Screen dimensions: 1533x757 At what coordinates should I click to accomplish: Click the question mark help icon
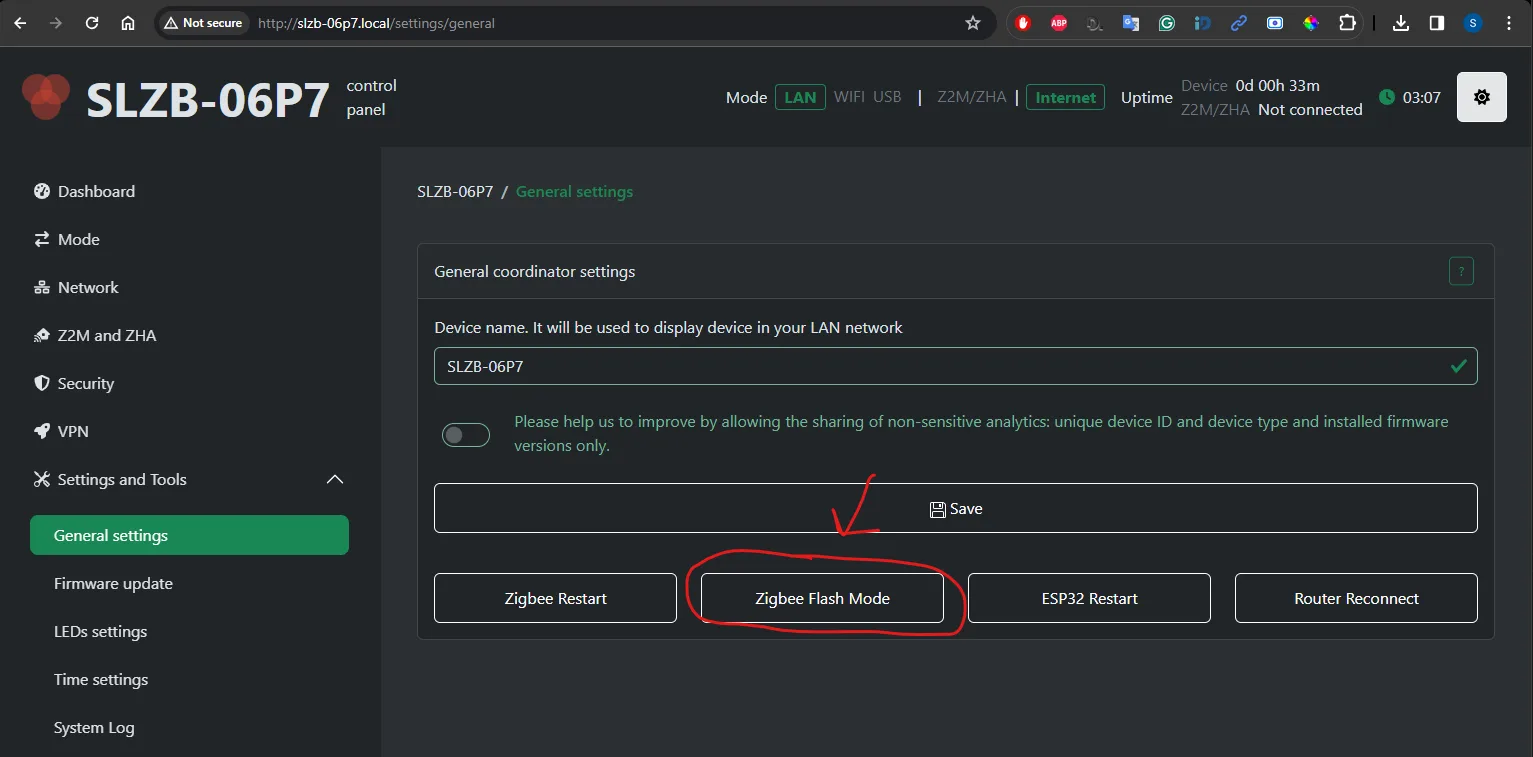tap(1461, 271)
